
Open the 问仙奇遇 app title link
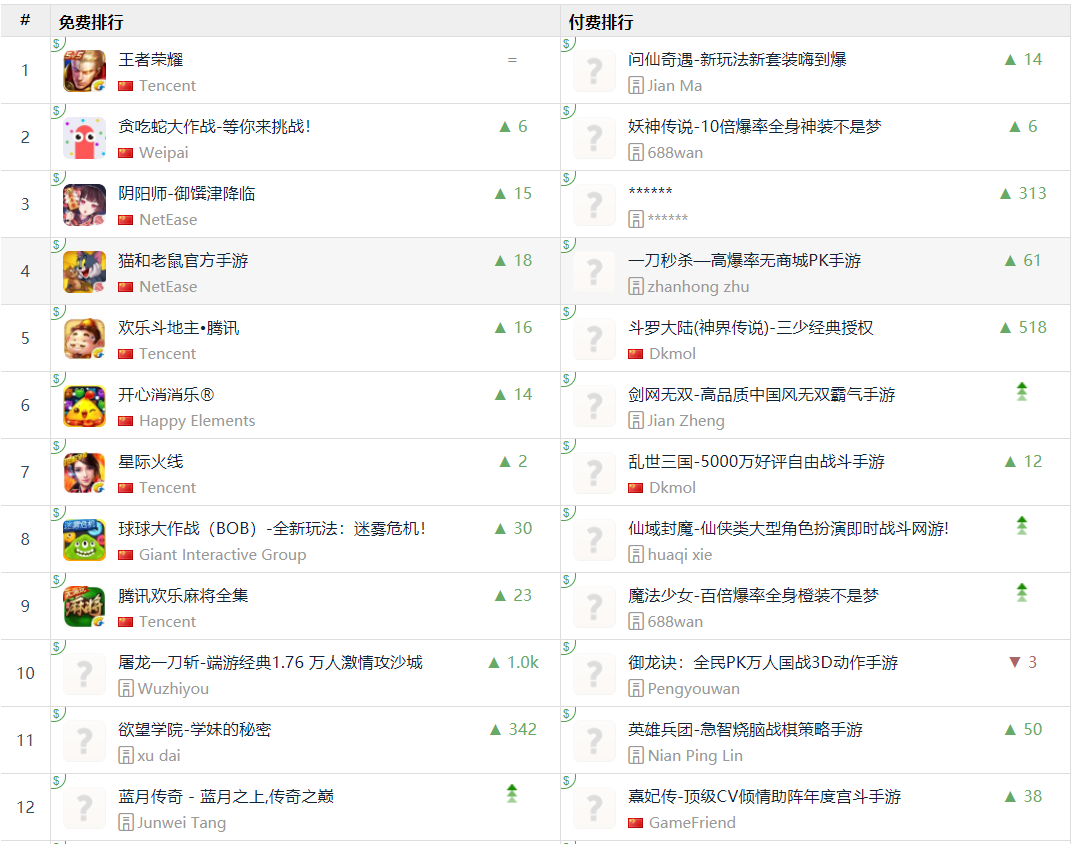click(x=737, y=60)
